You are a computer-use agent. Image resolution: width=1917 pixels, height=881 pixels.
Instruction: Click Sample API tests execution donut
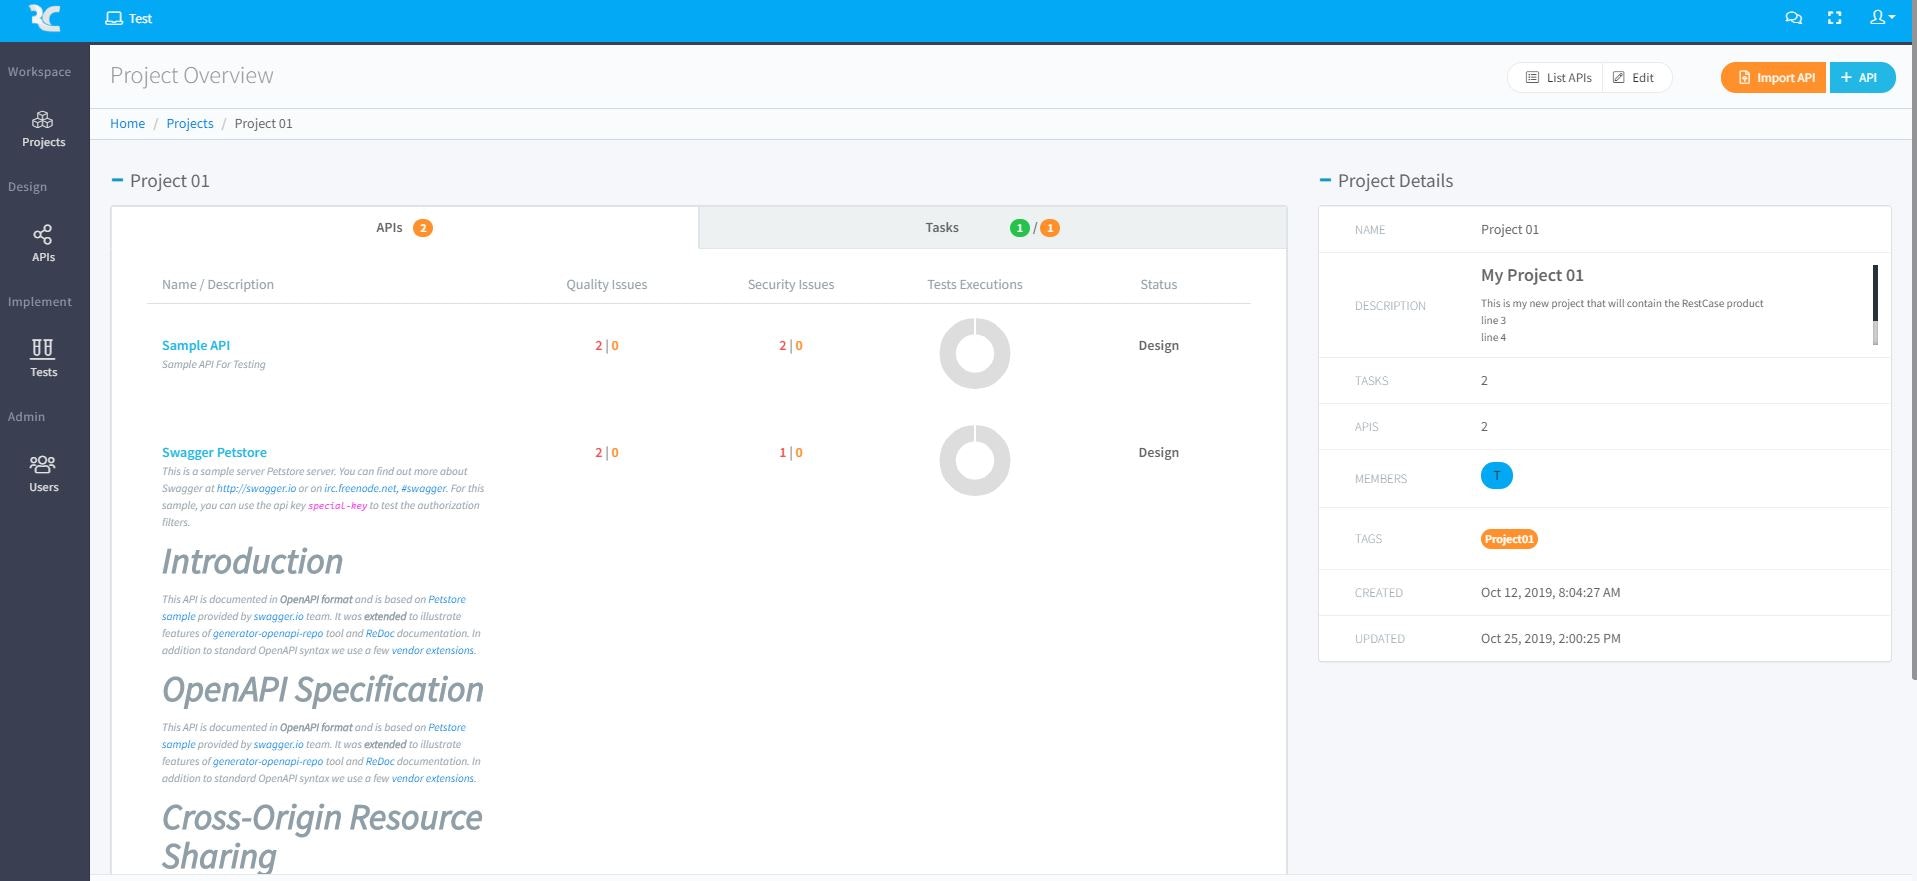(975, 353)
